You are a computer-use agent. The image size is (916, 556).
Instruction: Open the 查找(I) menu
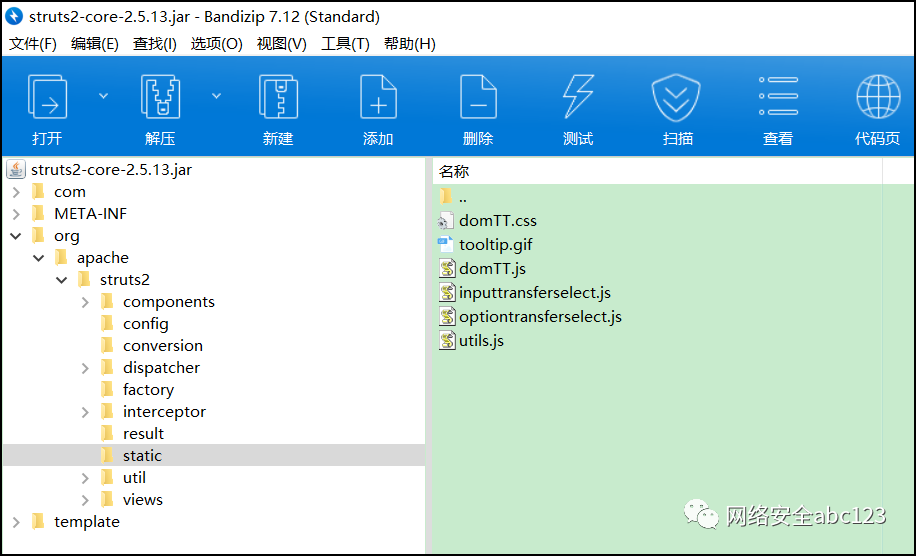pyautogui.click(x=155, y=44)
